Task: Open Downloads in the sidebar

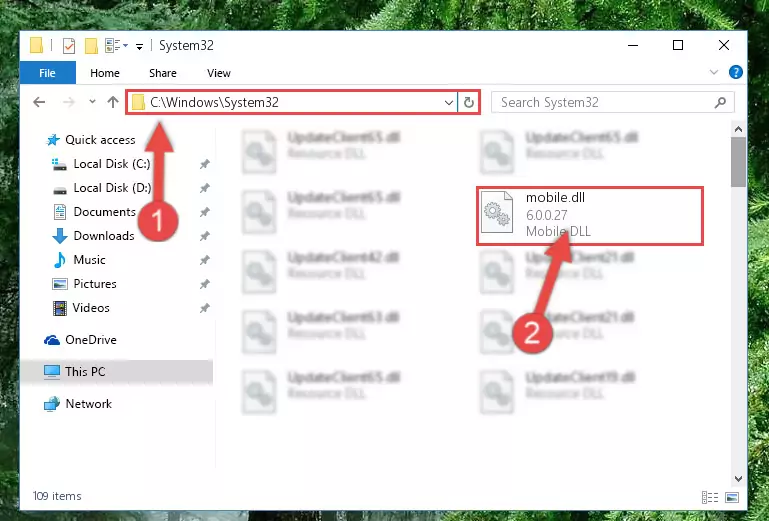Action: pyautogui.click(x=103, y=236)
